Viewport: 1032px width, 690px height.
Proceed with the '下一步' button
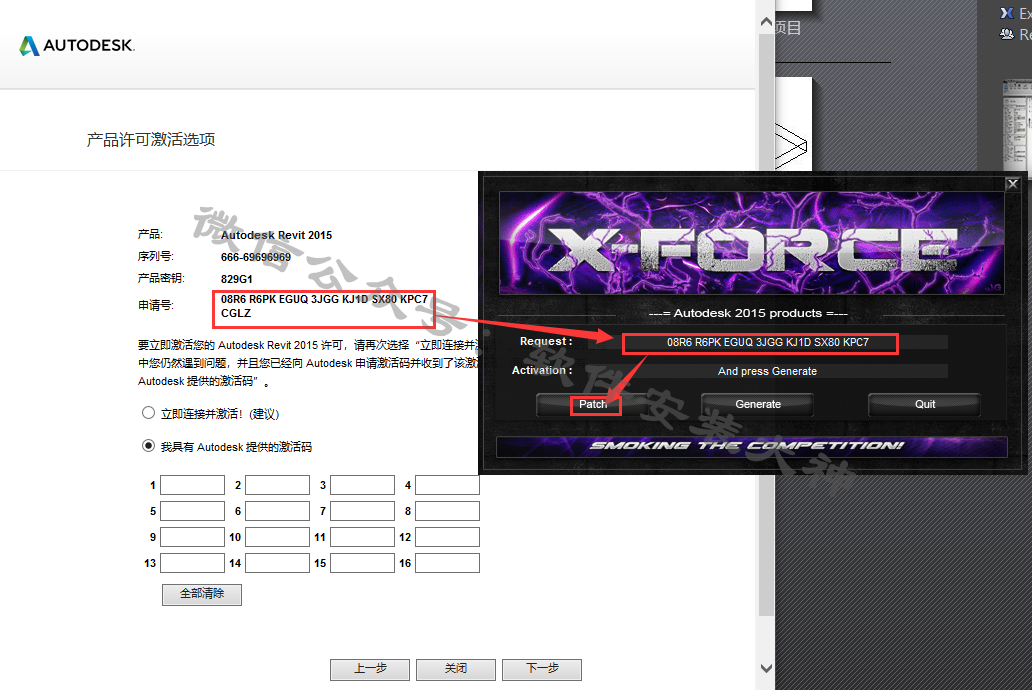point(542,669)
